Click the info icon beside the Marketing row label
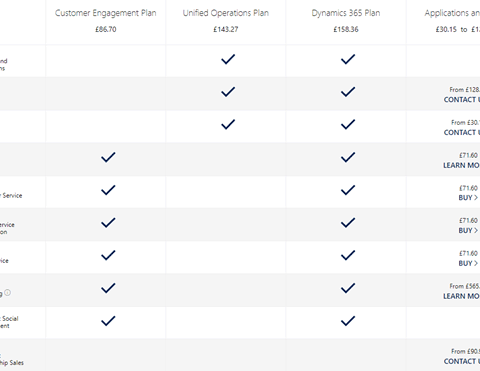 click(7, 293)
